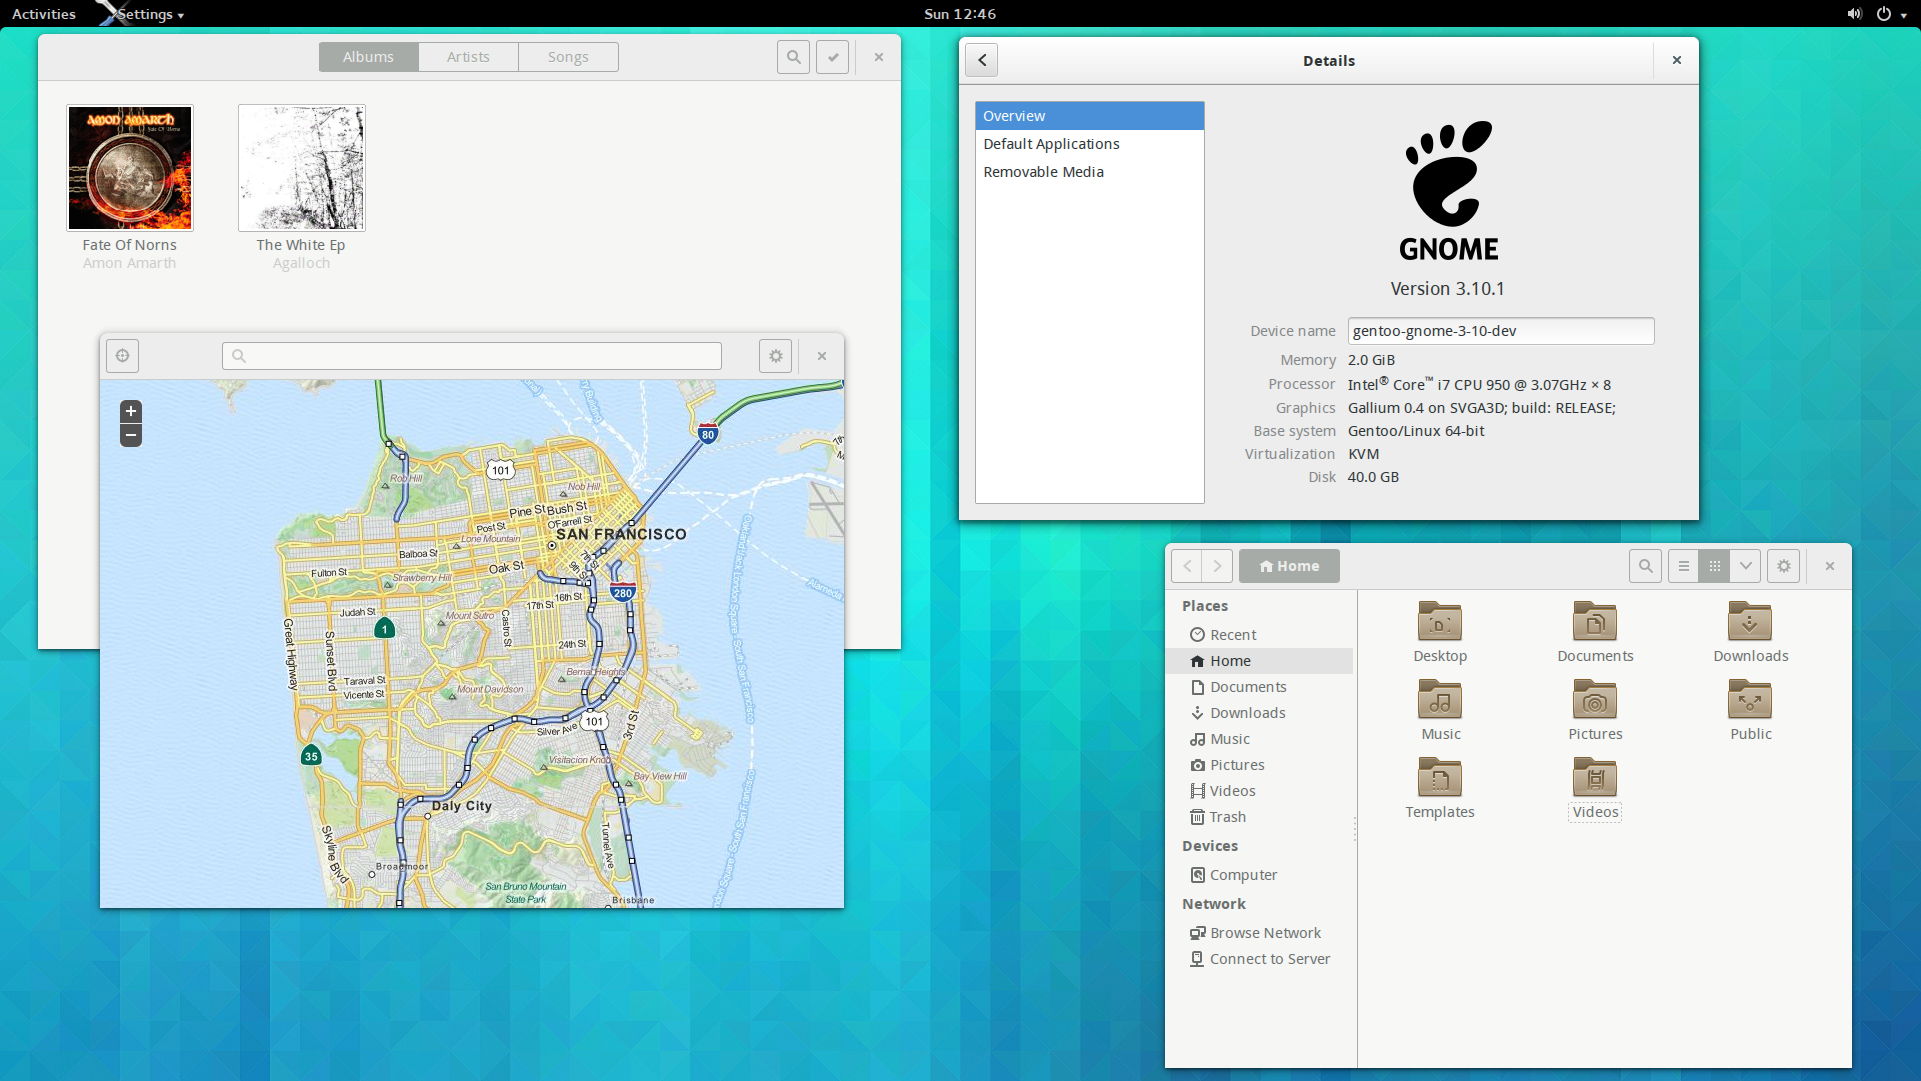Expand view options dropdown in Files

(1745, 566)
